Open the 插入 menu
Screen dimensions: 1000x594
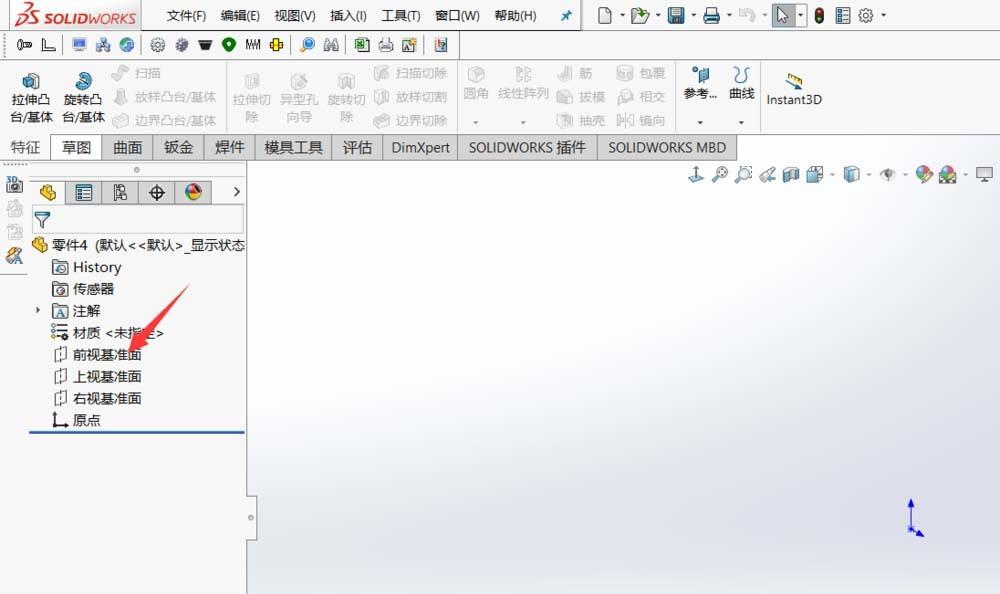click(347, 15)
